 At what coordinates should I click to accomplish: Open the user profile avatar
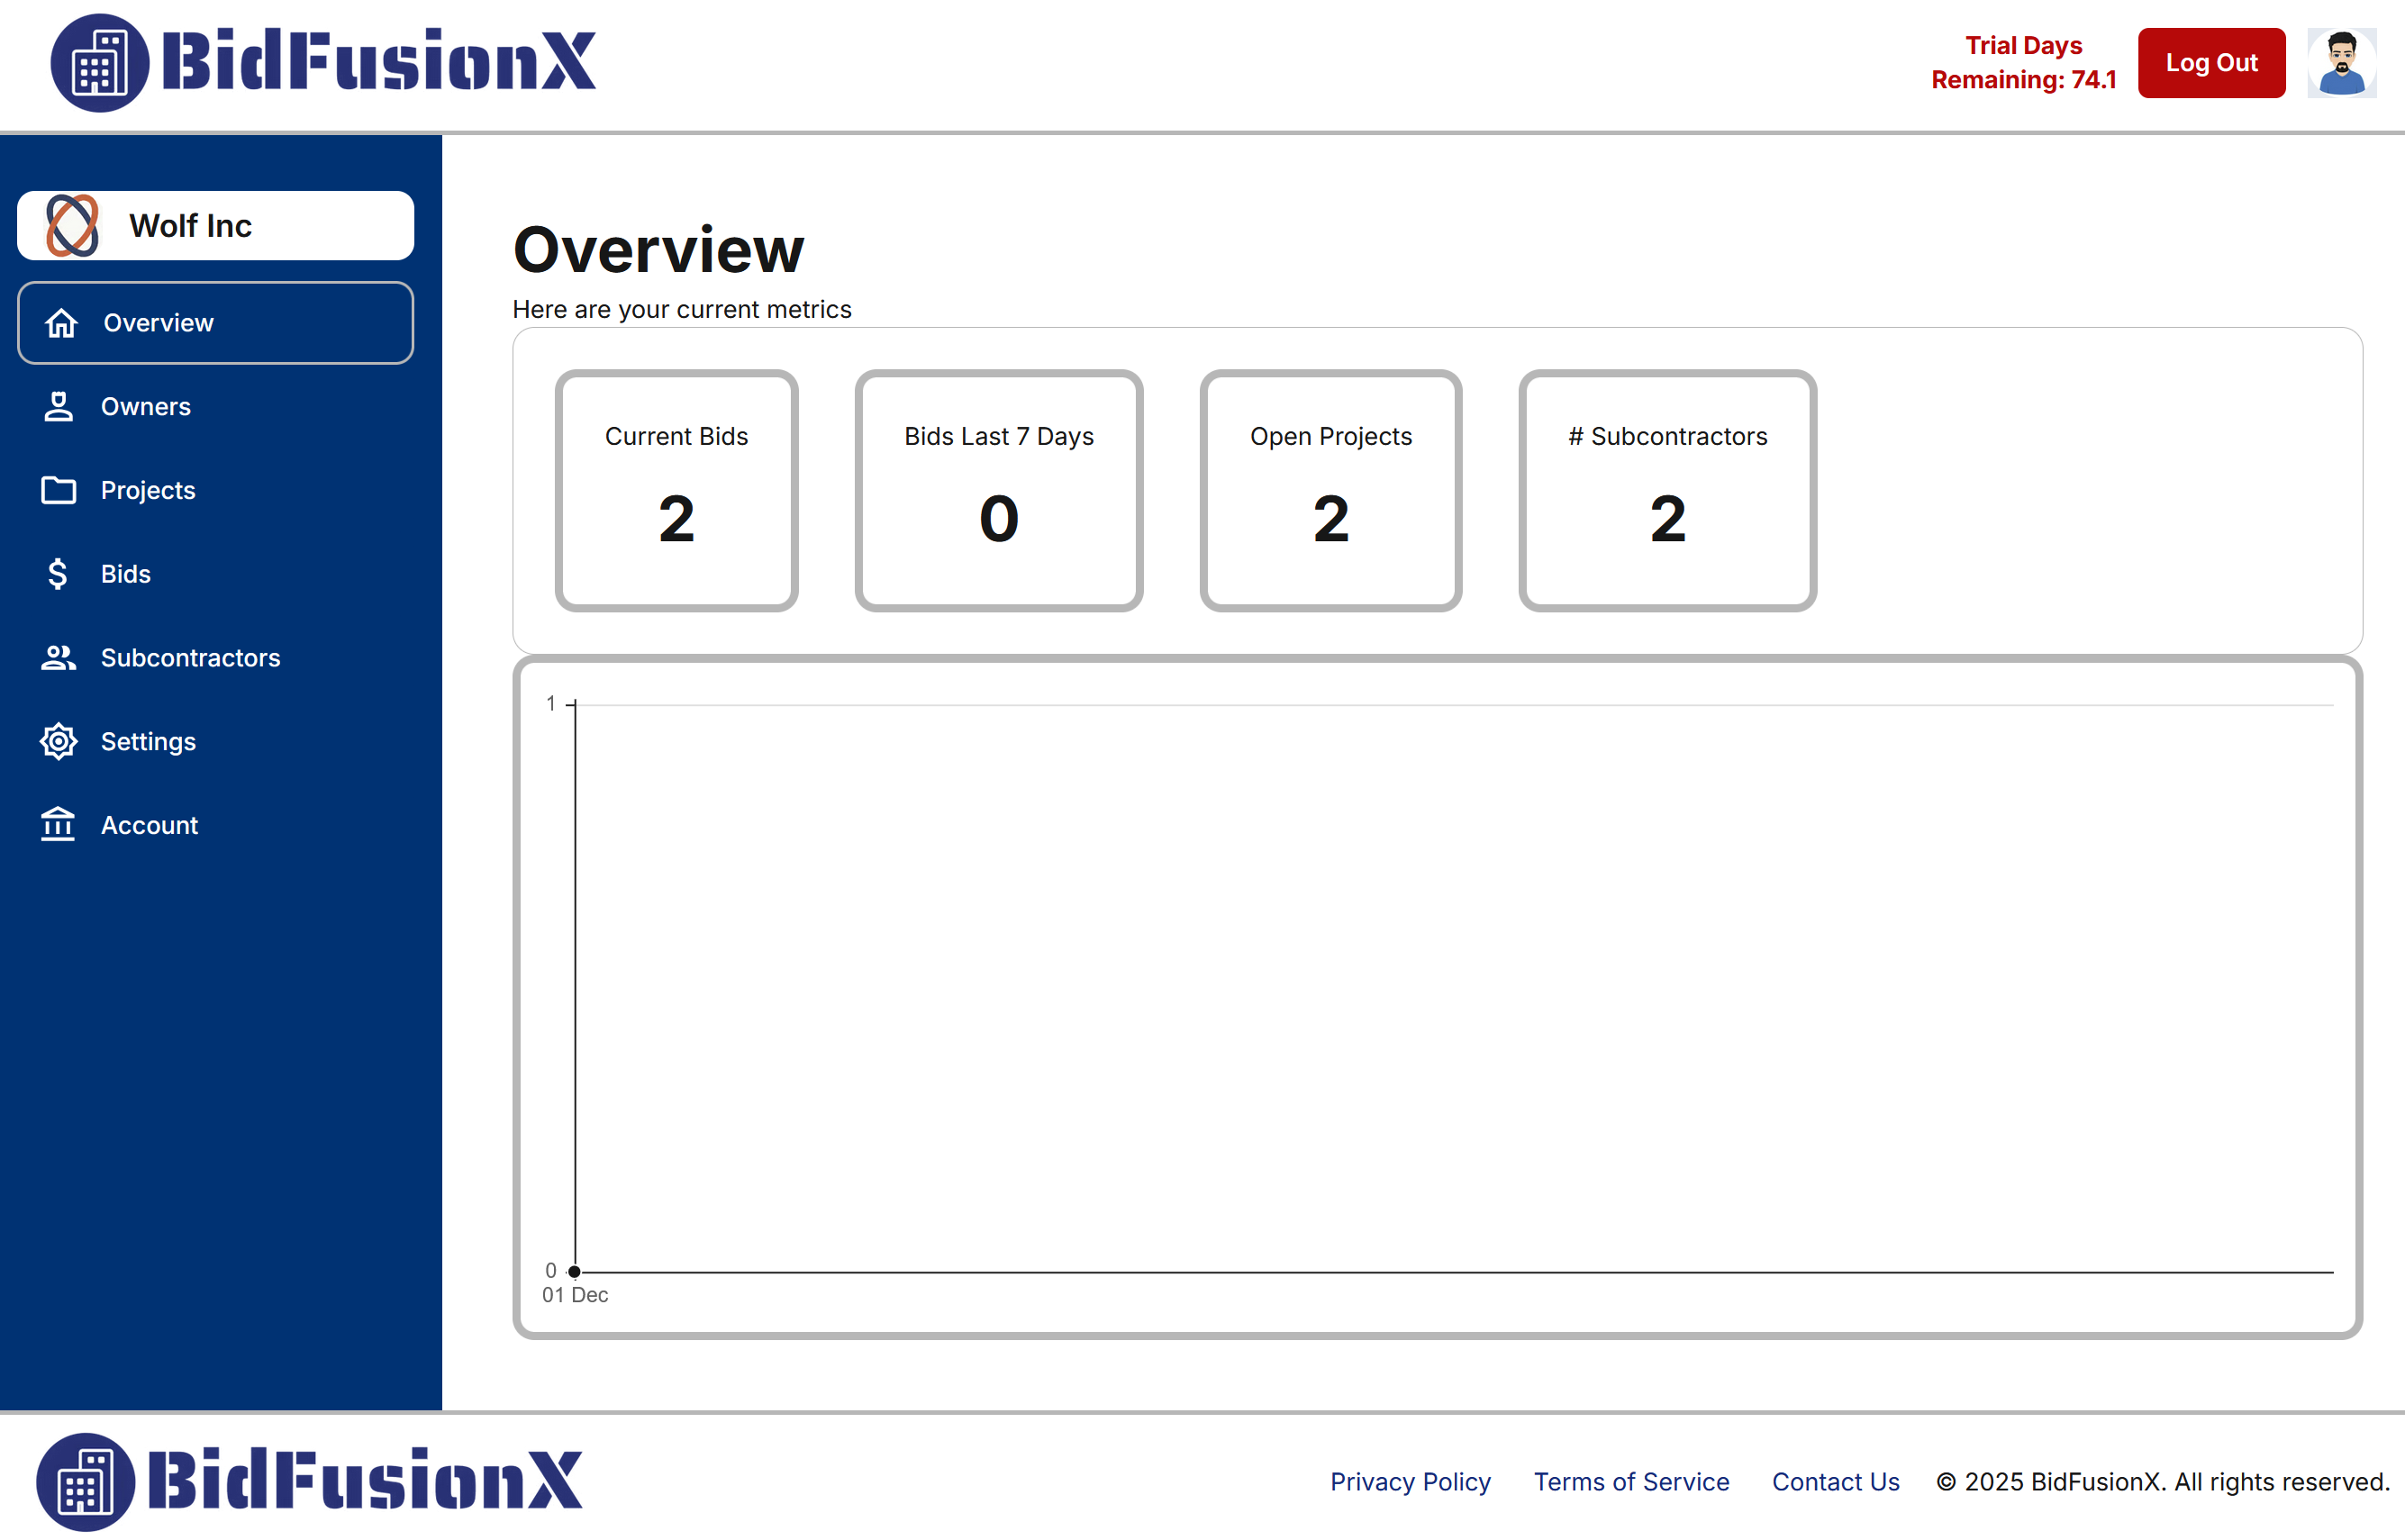2341,63
